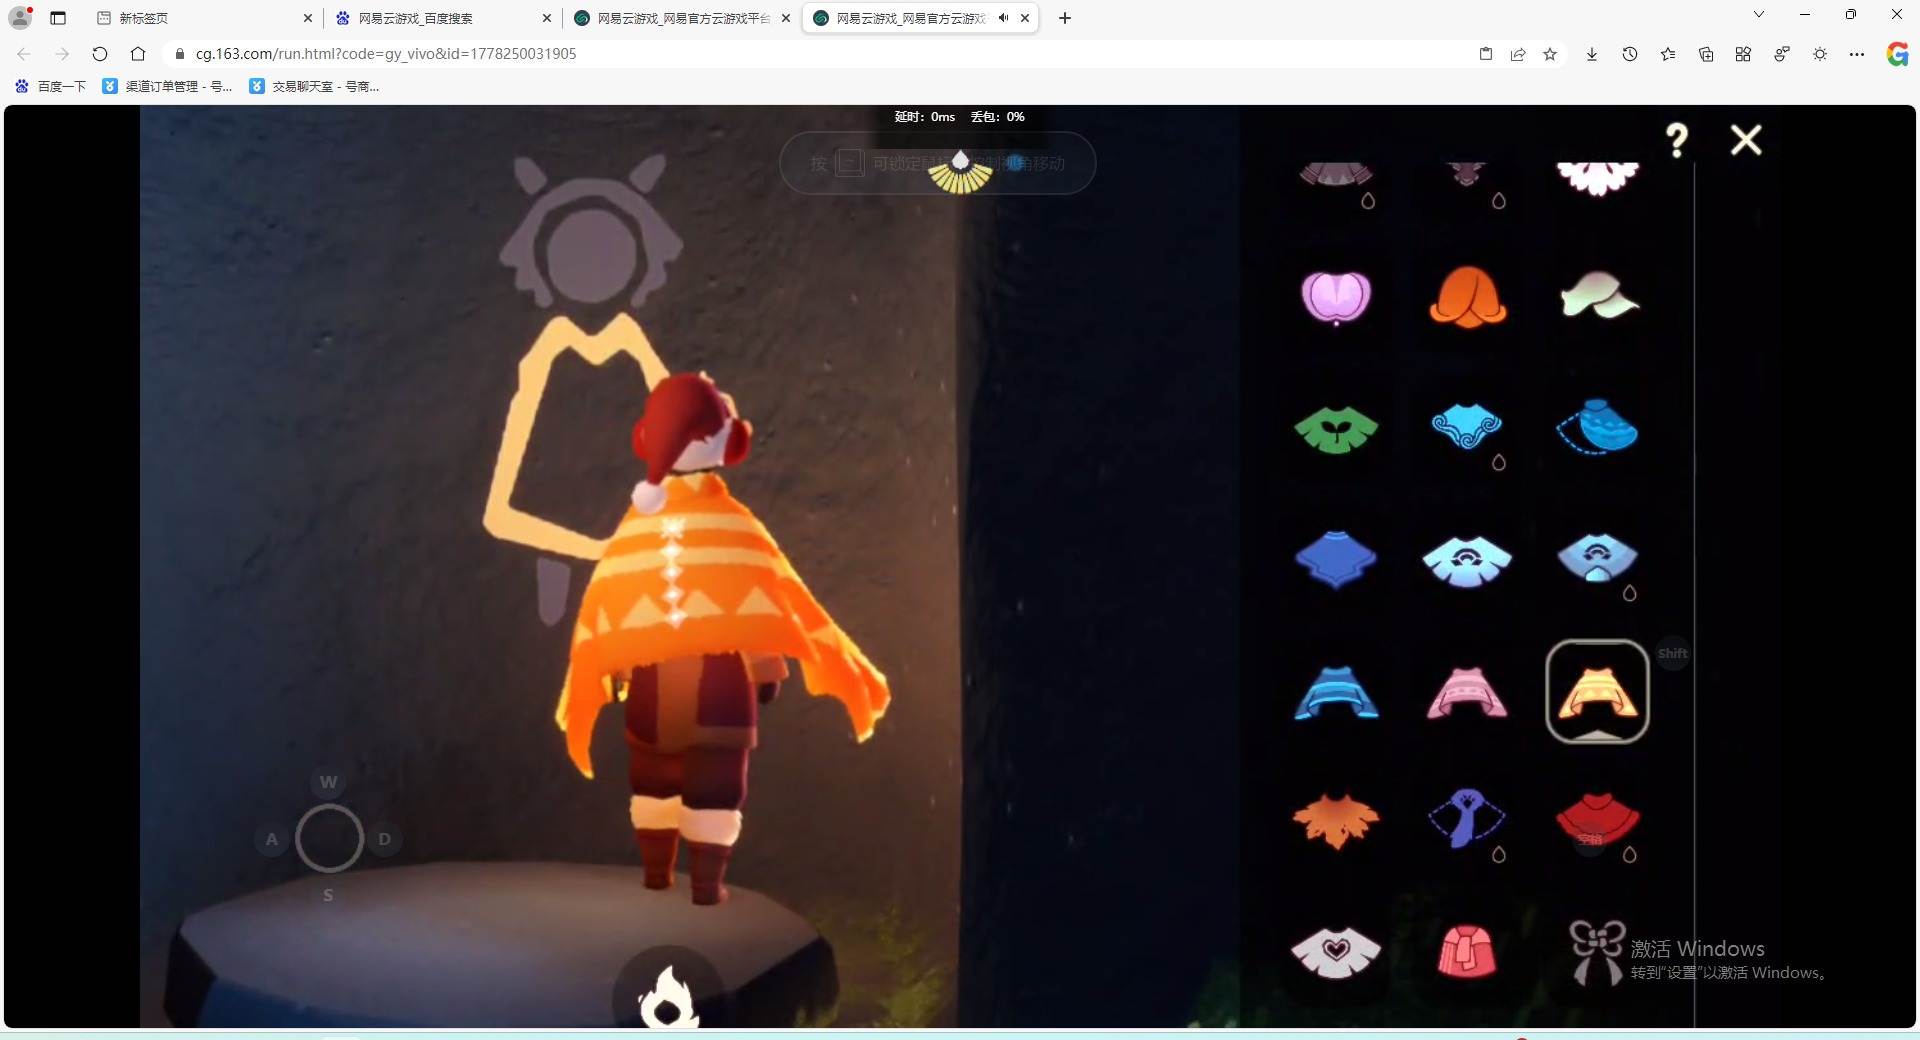Select the blue striped poncho cape
The image size is (1920, 1040).
1336,692
